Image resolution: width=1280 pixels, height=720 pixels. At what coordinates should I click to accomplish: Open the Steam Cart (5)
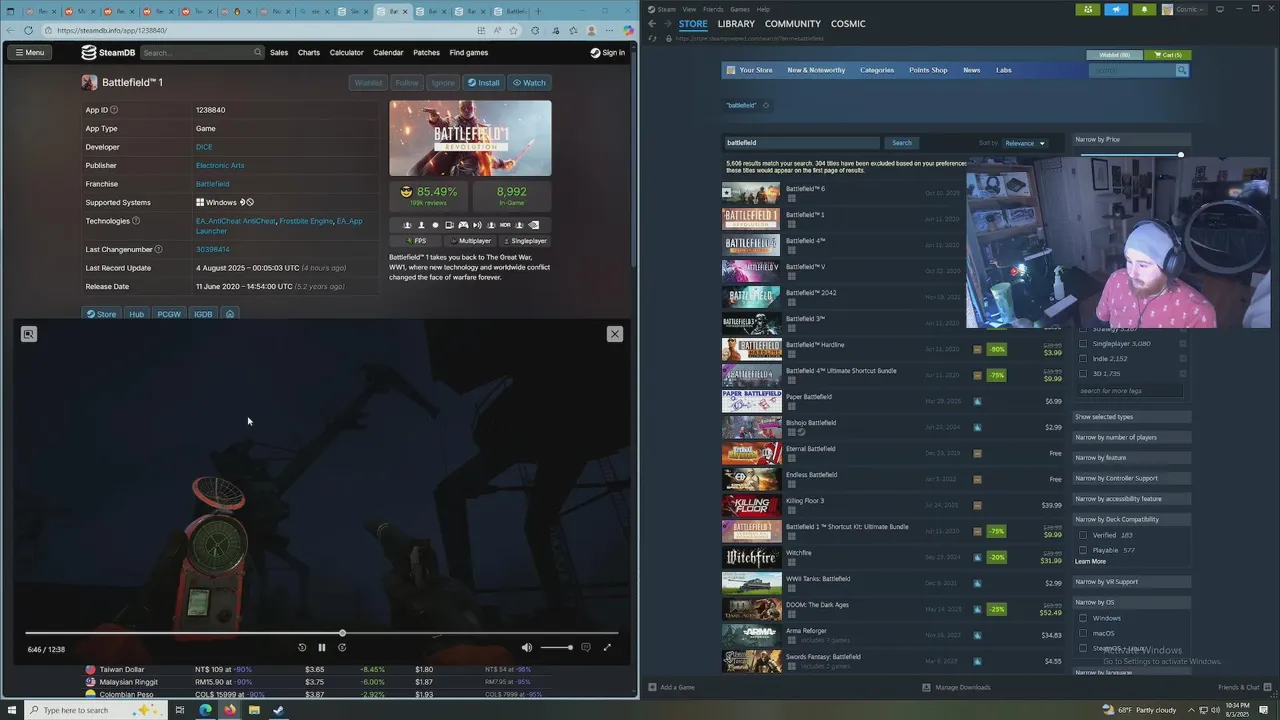[x=1167, y=55]
